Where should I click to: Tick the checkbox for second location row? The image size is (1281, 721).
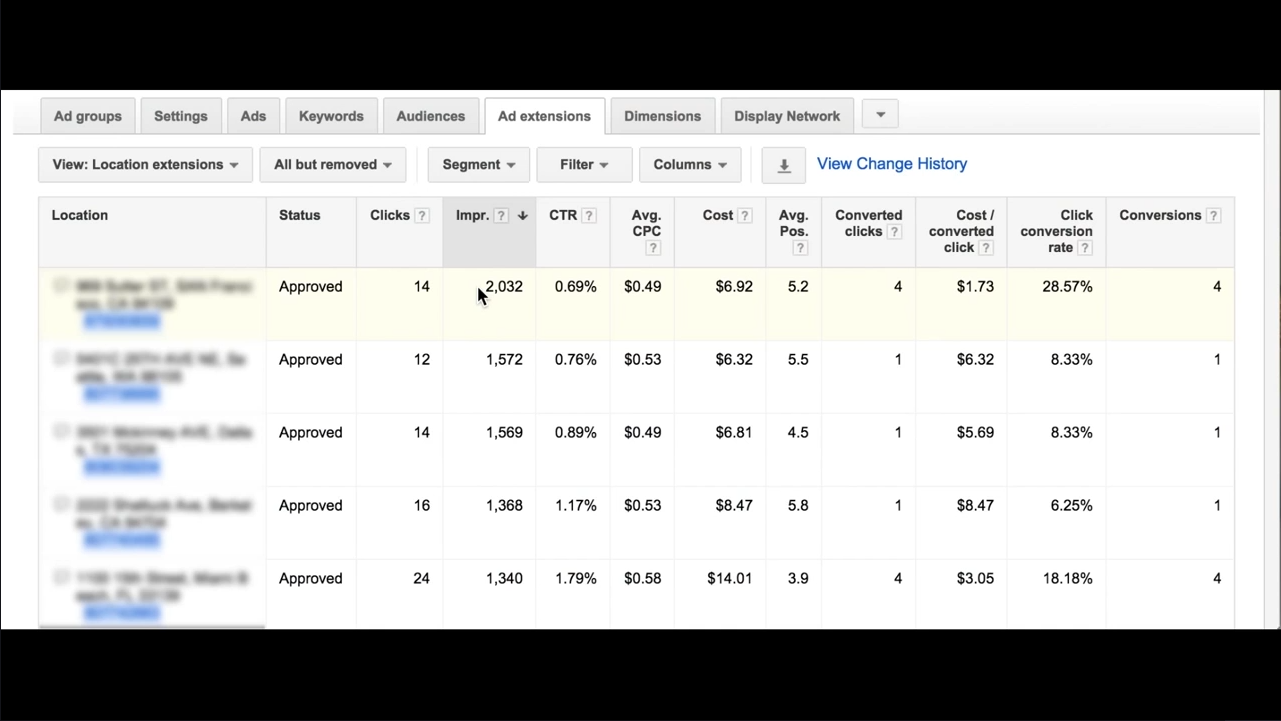pyautogui.click(x=60, y=358)
